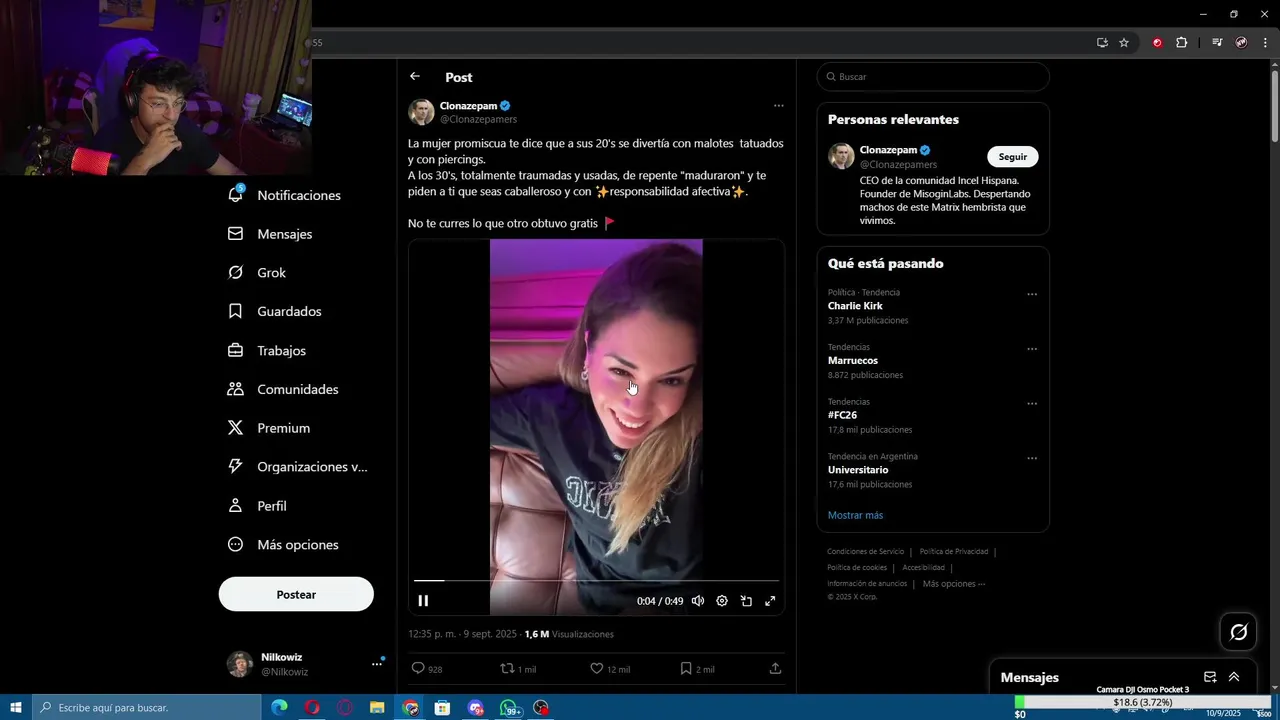Install the app via address bar icon

(1102, 42)
